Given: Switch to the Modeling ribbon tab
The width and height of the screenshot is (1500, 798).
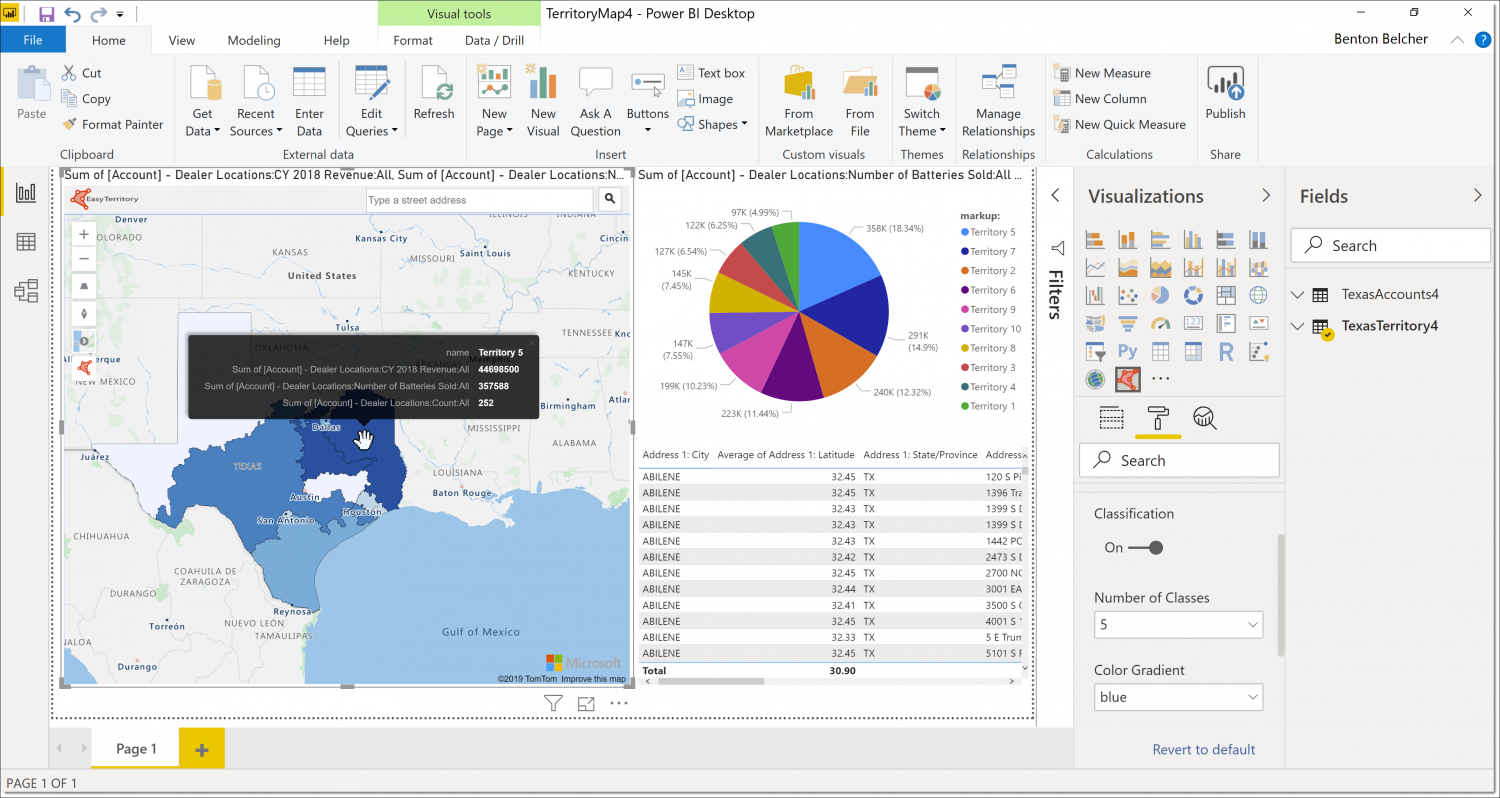Looking at the screenshot, I should point(253,40).
